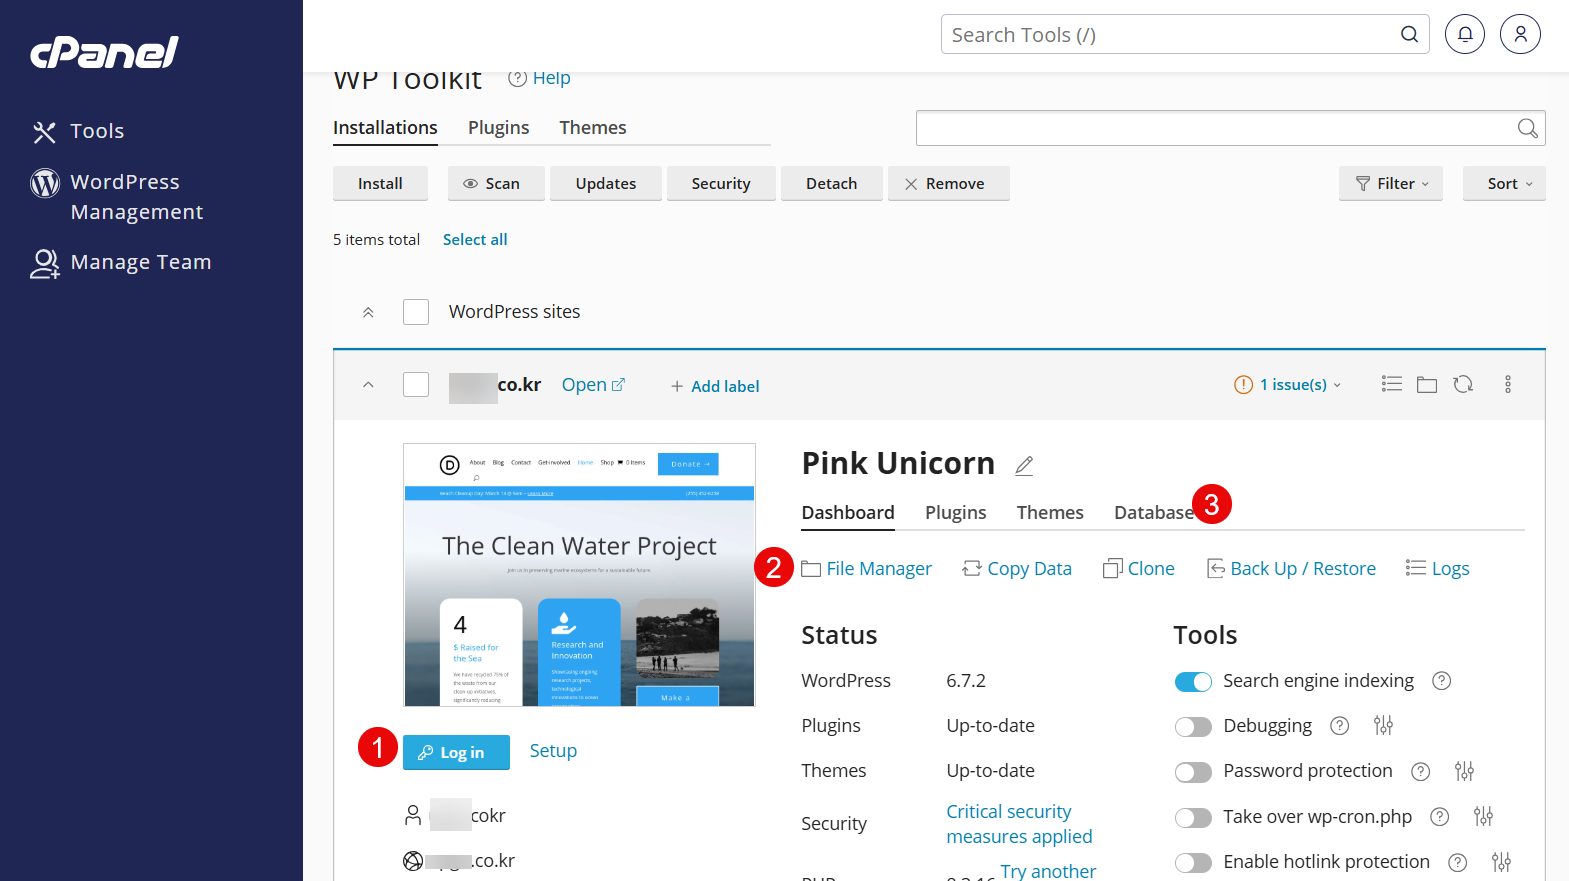Open help for Take over wp-cron.php

(1440, 817)
